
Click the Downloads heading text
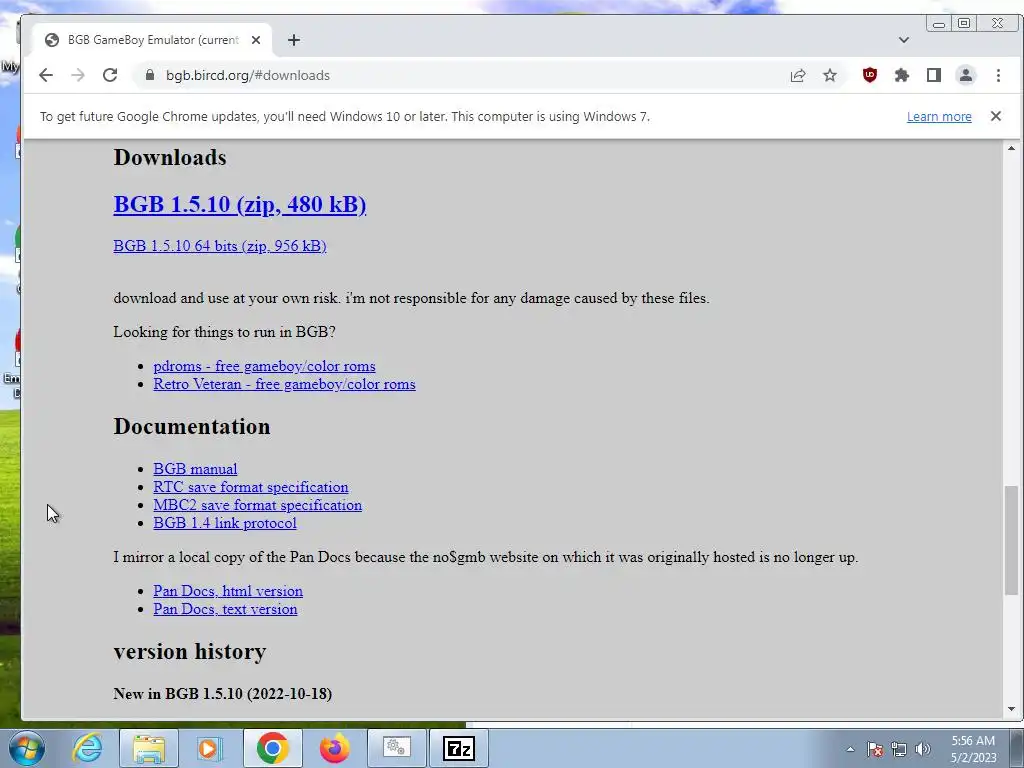point(170,157)
